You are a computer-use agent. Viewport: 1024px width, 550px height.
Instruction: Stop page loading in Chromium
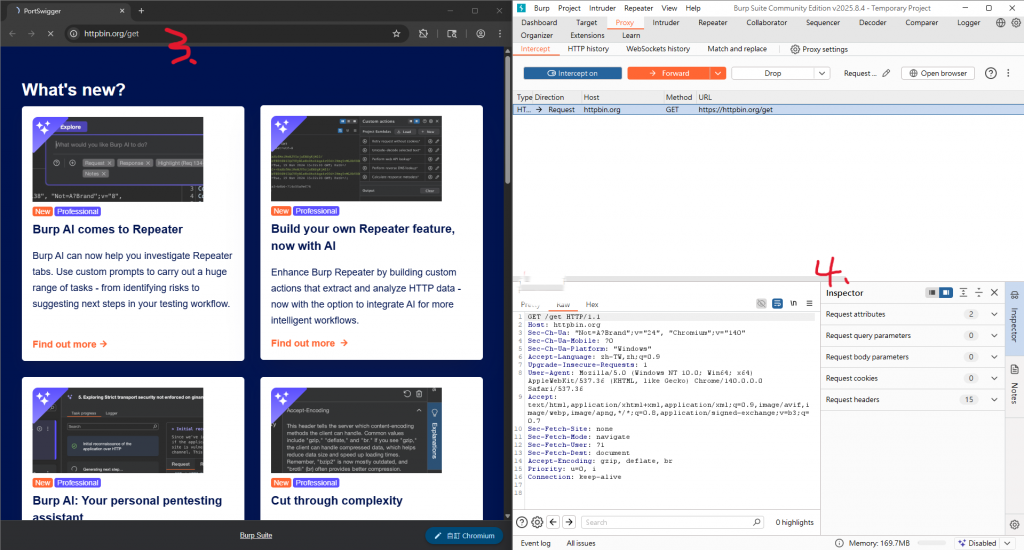pos(50,33)
